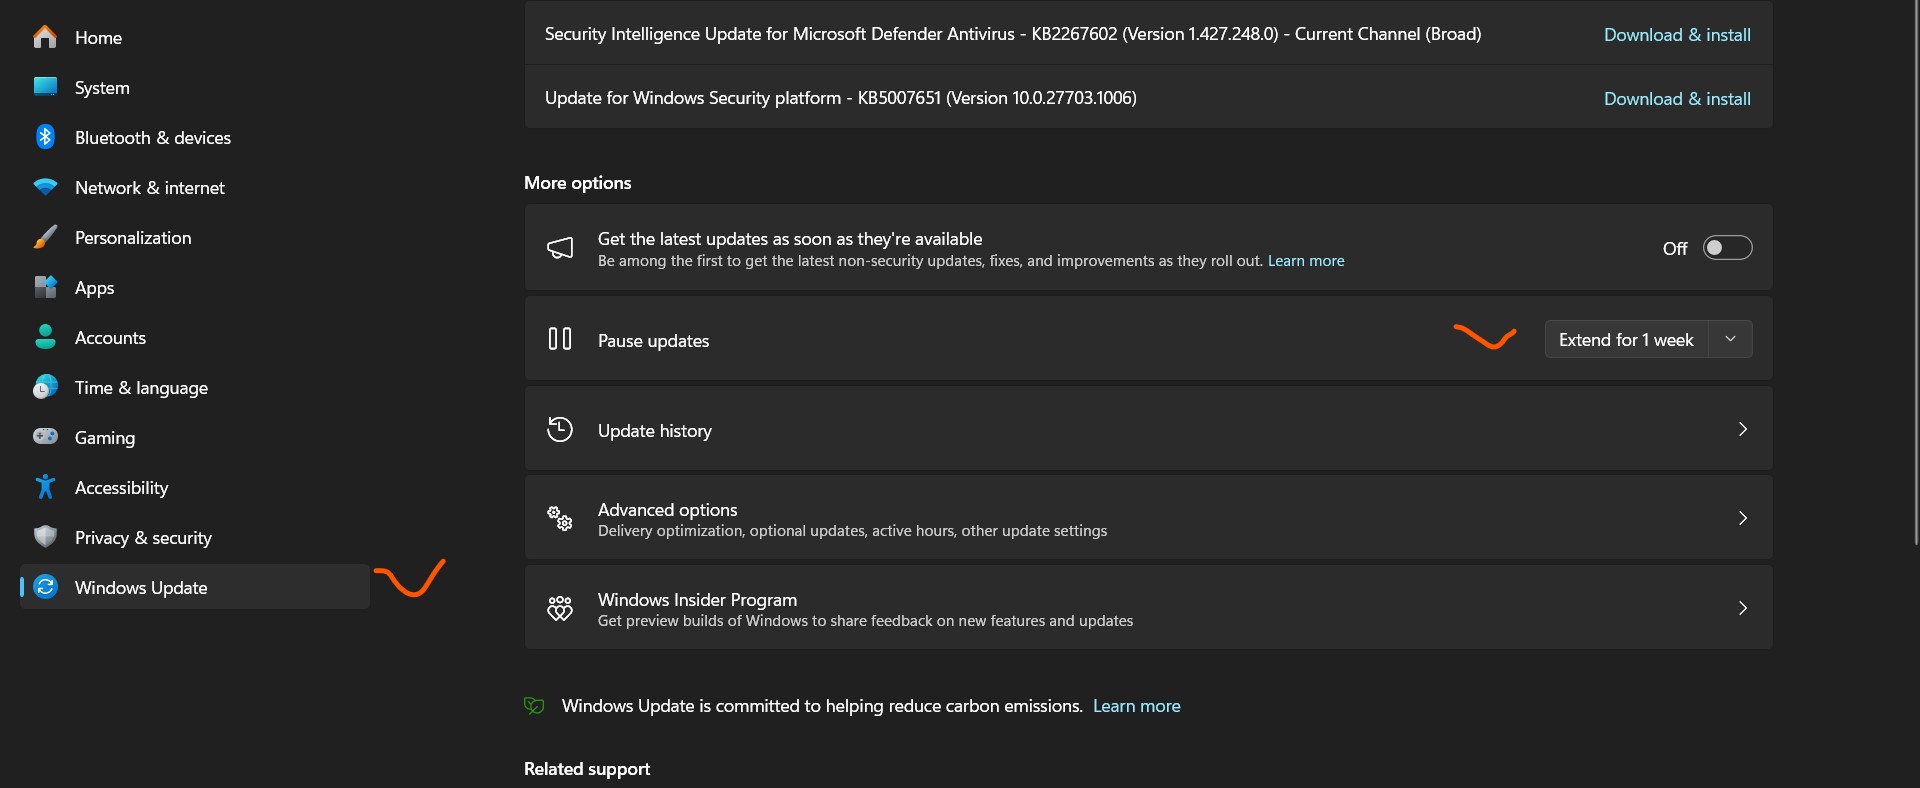Open Advanced options via right chevron

point(1743,518)
